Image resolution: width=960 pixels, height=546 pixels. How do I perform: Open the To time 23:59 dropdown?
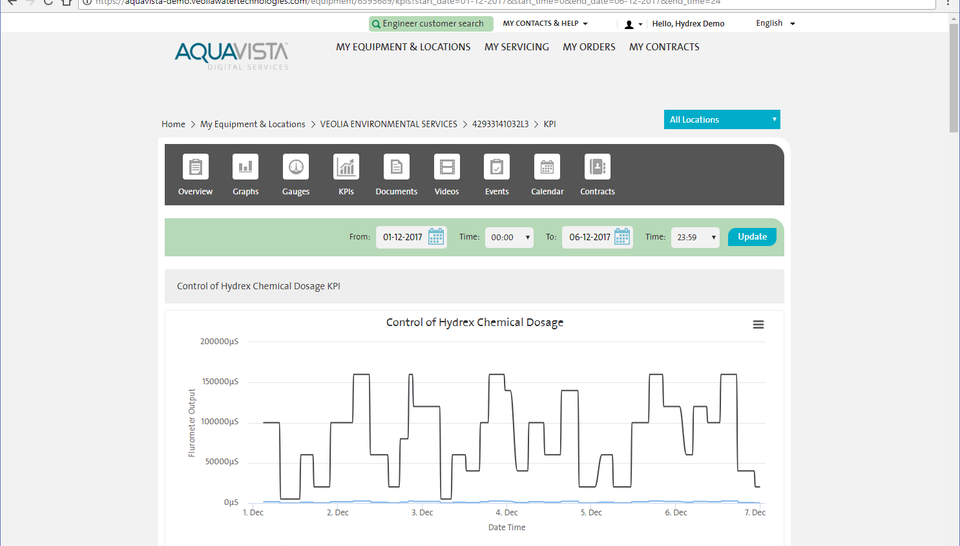click(695, 237)
